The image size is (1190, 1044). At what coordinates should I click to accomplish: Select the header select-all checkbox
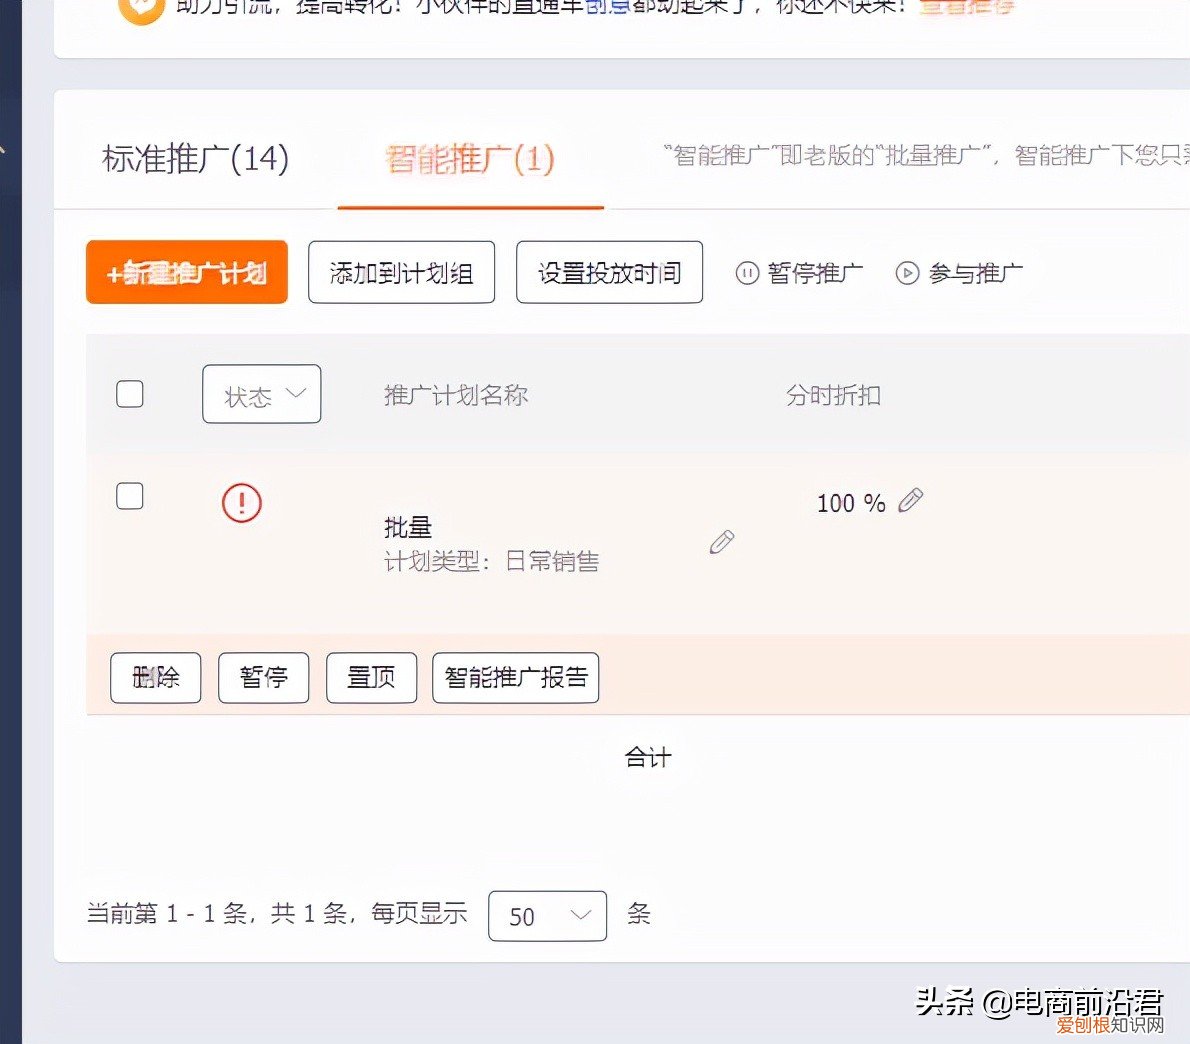pyautogui.click(x=129, y=394)
